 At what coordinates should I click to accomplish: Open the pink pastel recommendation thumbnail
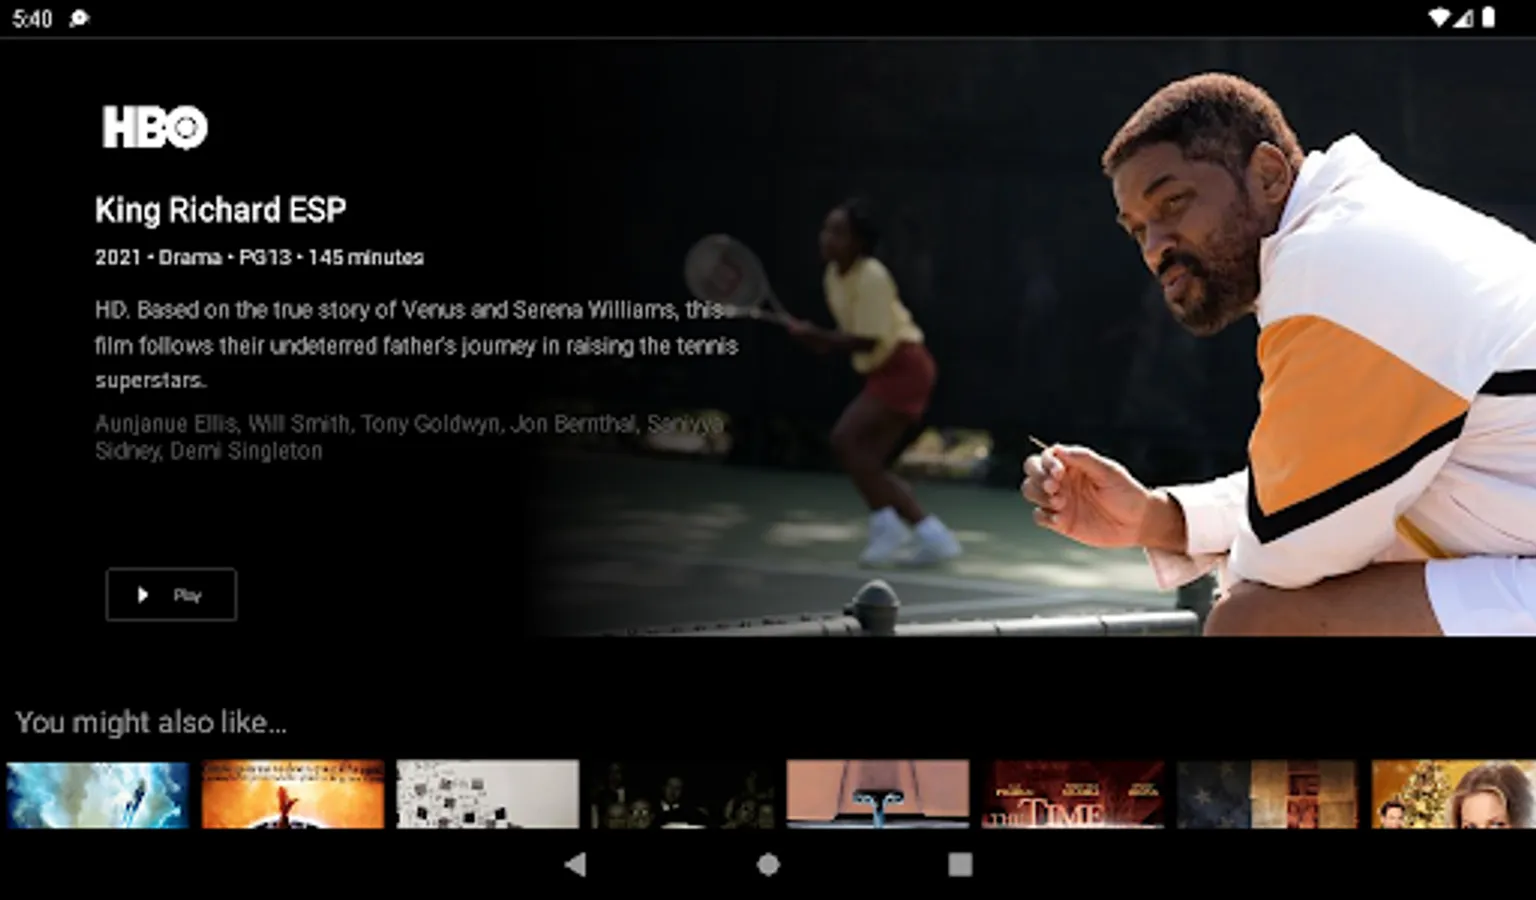pos(877,794)
